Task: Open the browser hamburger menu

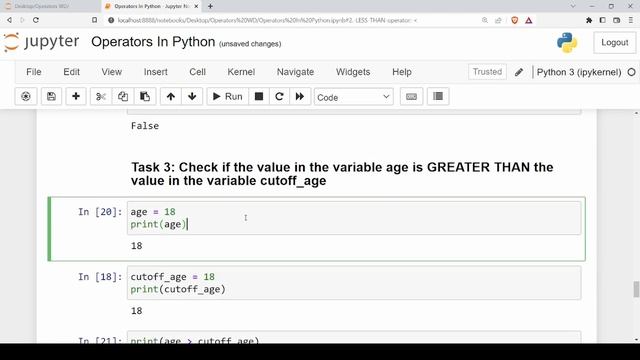Action: coord(630,20)
